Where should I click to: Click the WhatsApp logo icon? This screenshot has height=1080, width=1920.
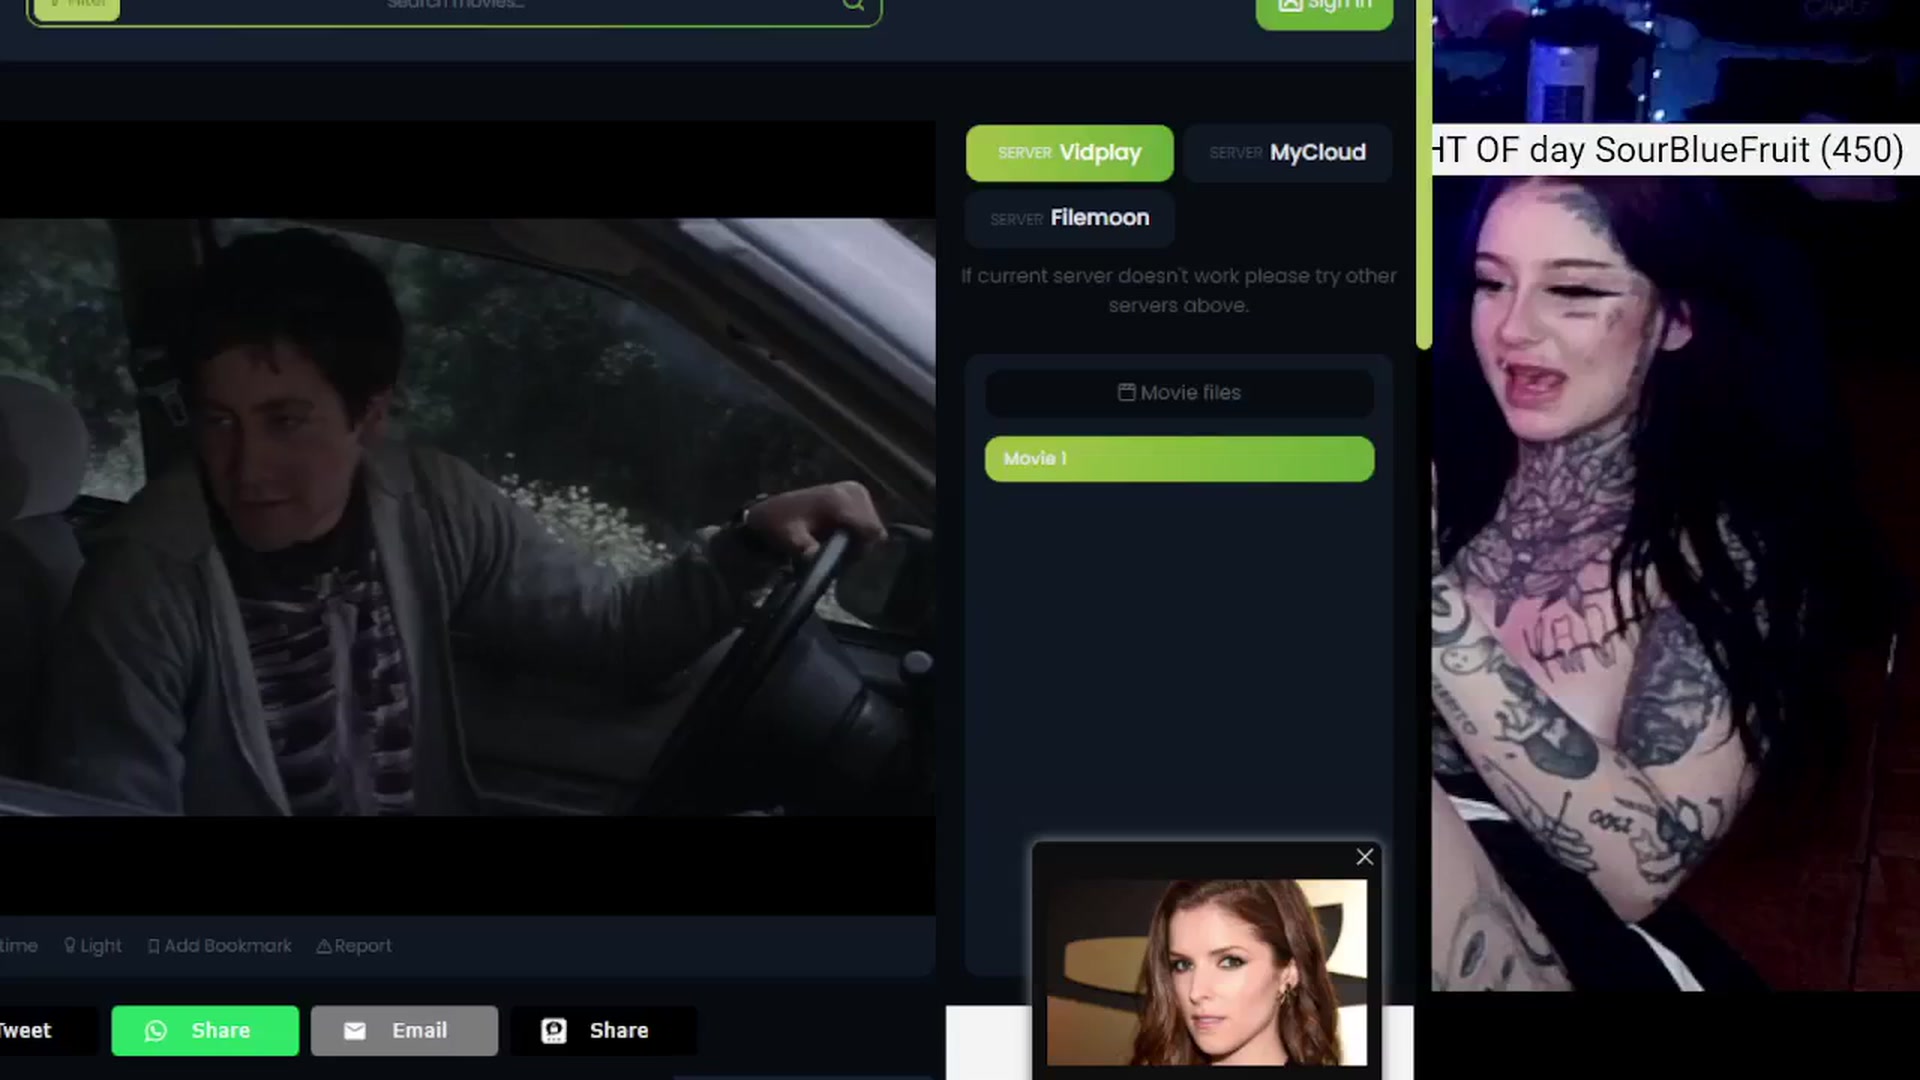(156, 1031)
